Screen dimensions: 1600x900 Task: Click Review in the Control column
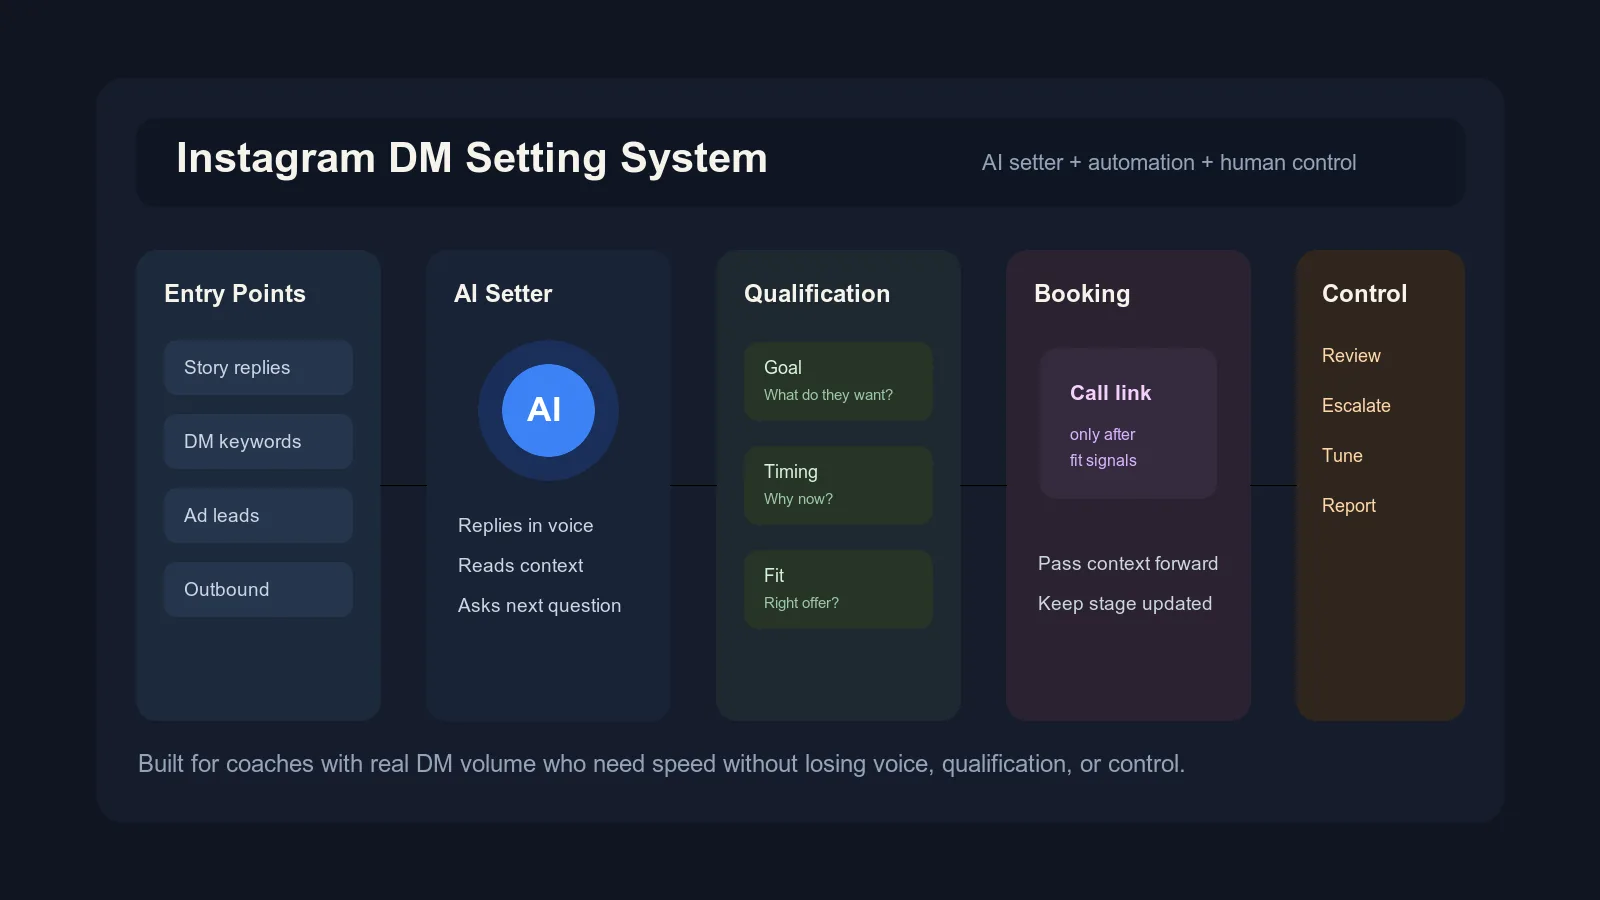click(x=1351, y=356)
